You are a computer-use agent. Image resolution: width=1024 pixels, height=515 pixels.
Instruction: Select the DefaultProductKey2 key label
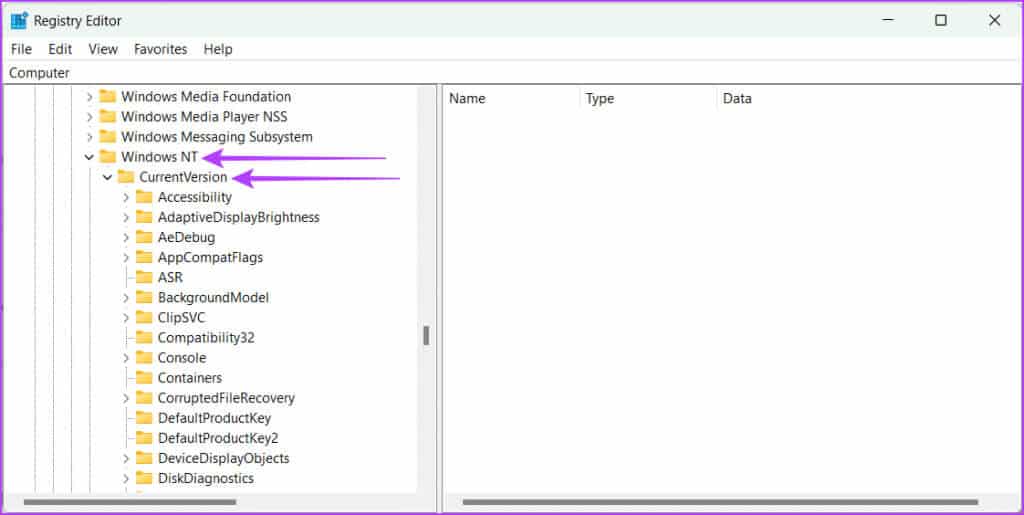coord(218,438)
